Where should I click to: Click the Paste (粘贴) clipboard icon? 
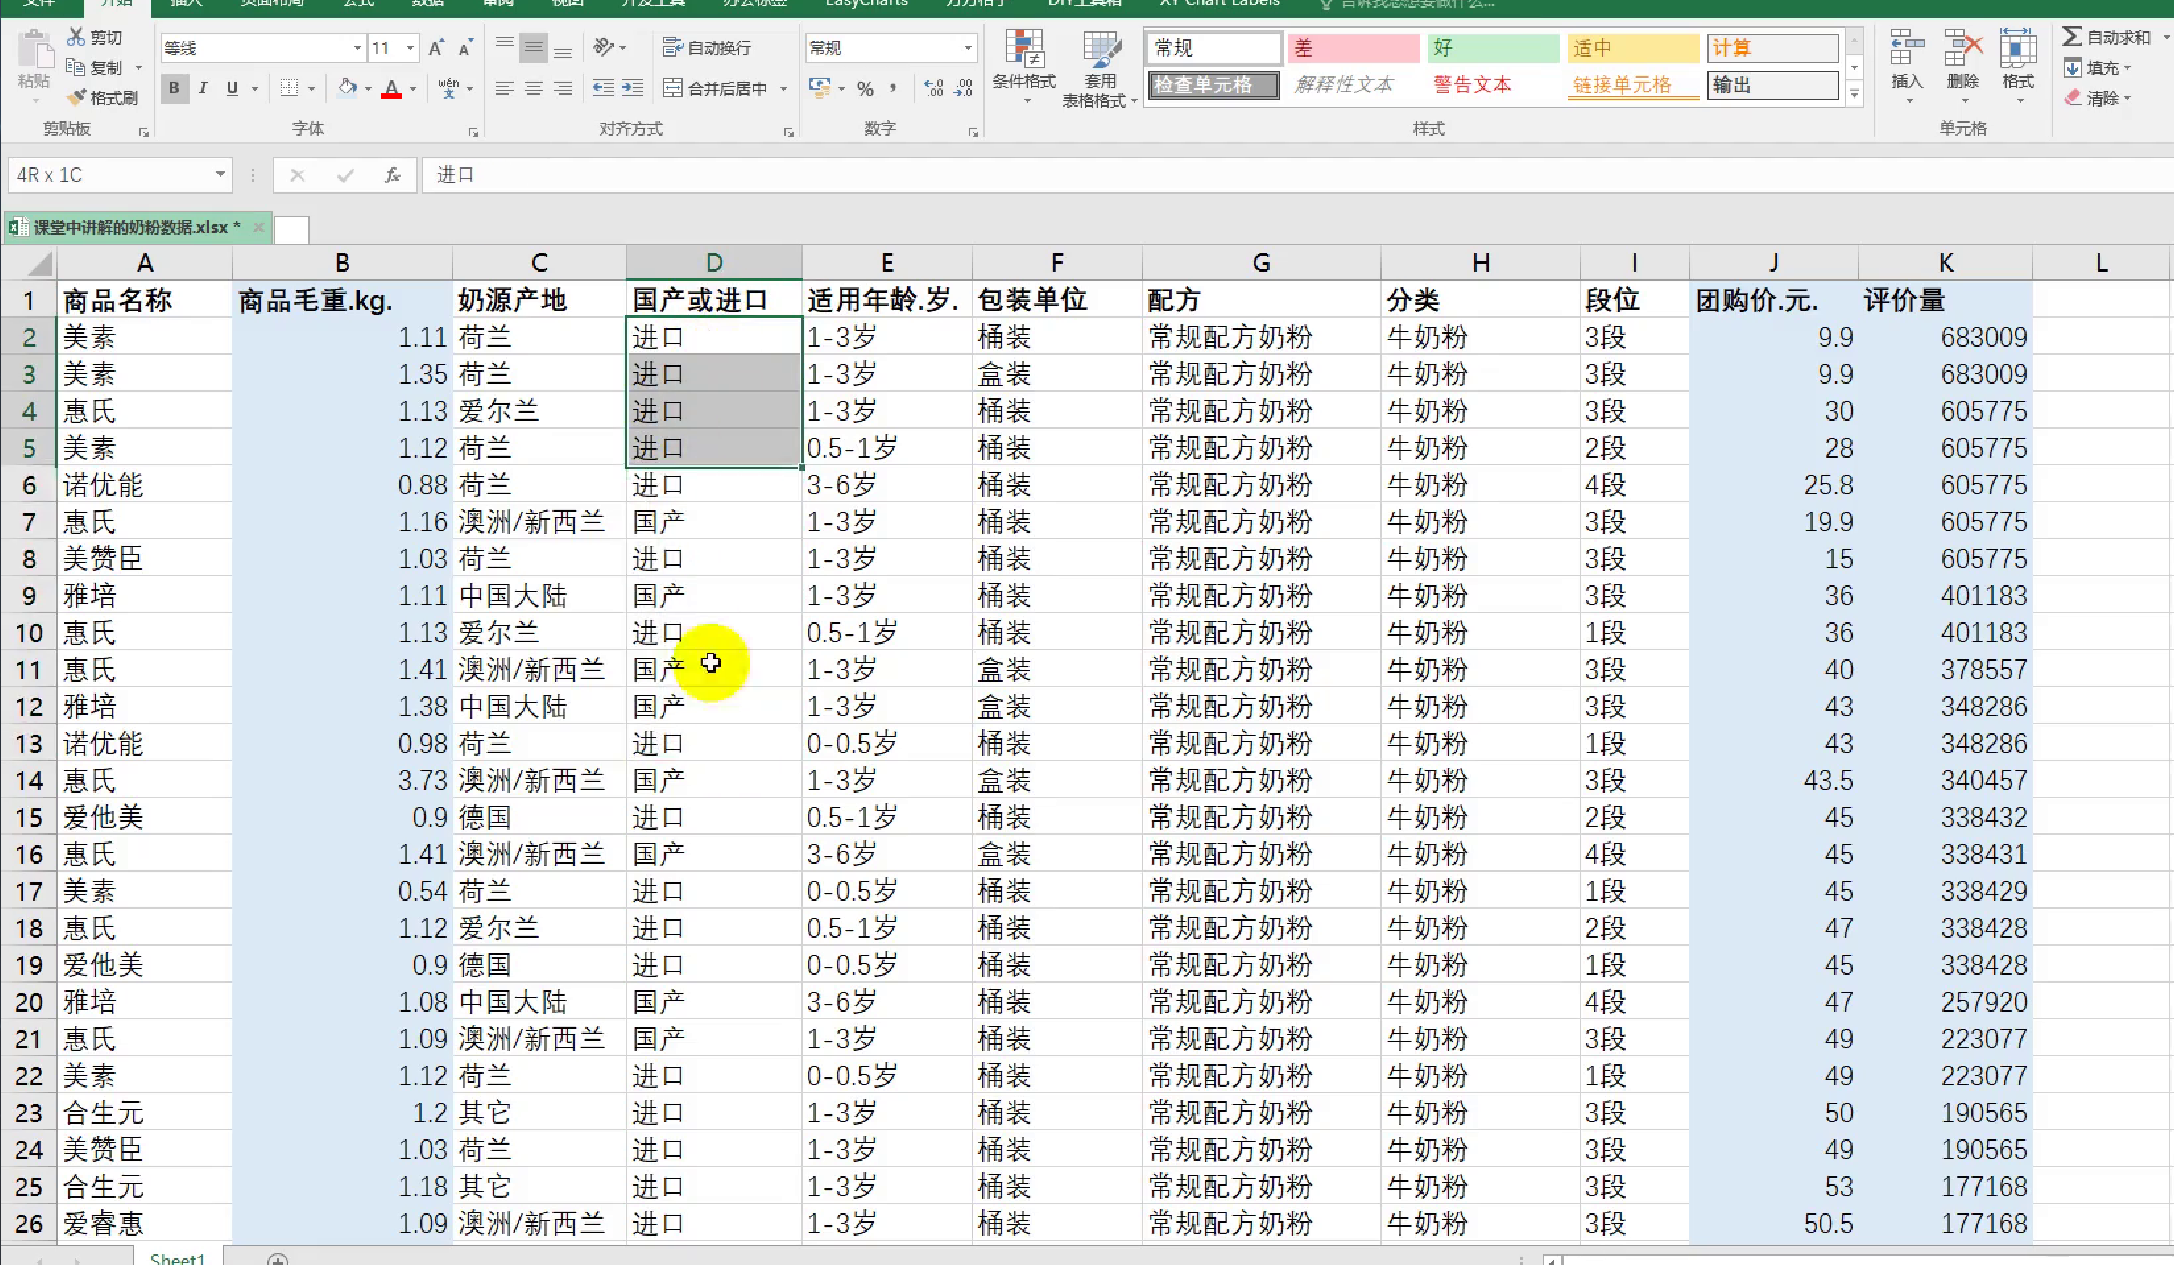[x=34, y=50]
